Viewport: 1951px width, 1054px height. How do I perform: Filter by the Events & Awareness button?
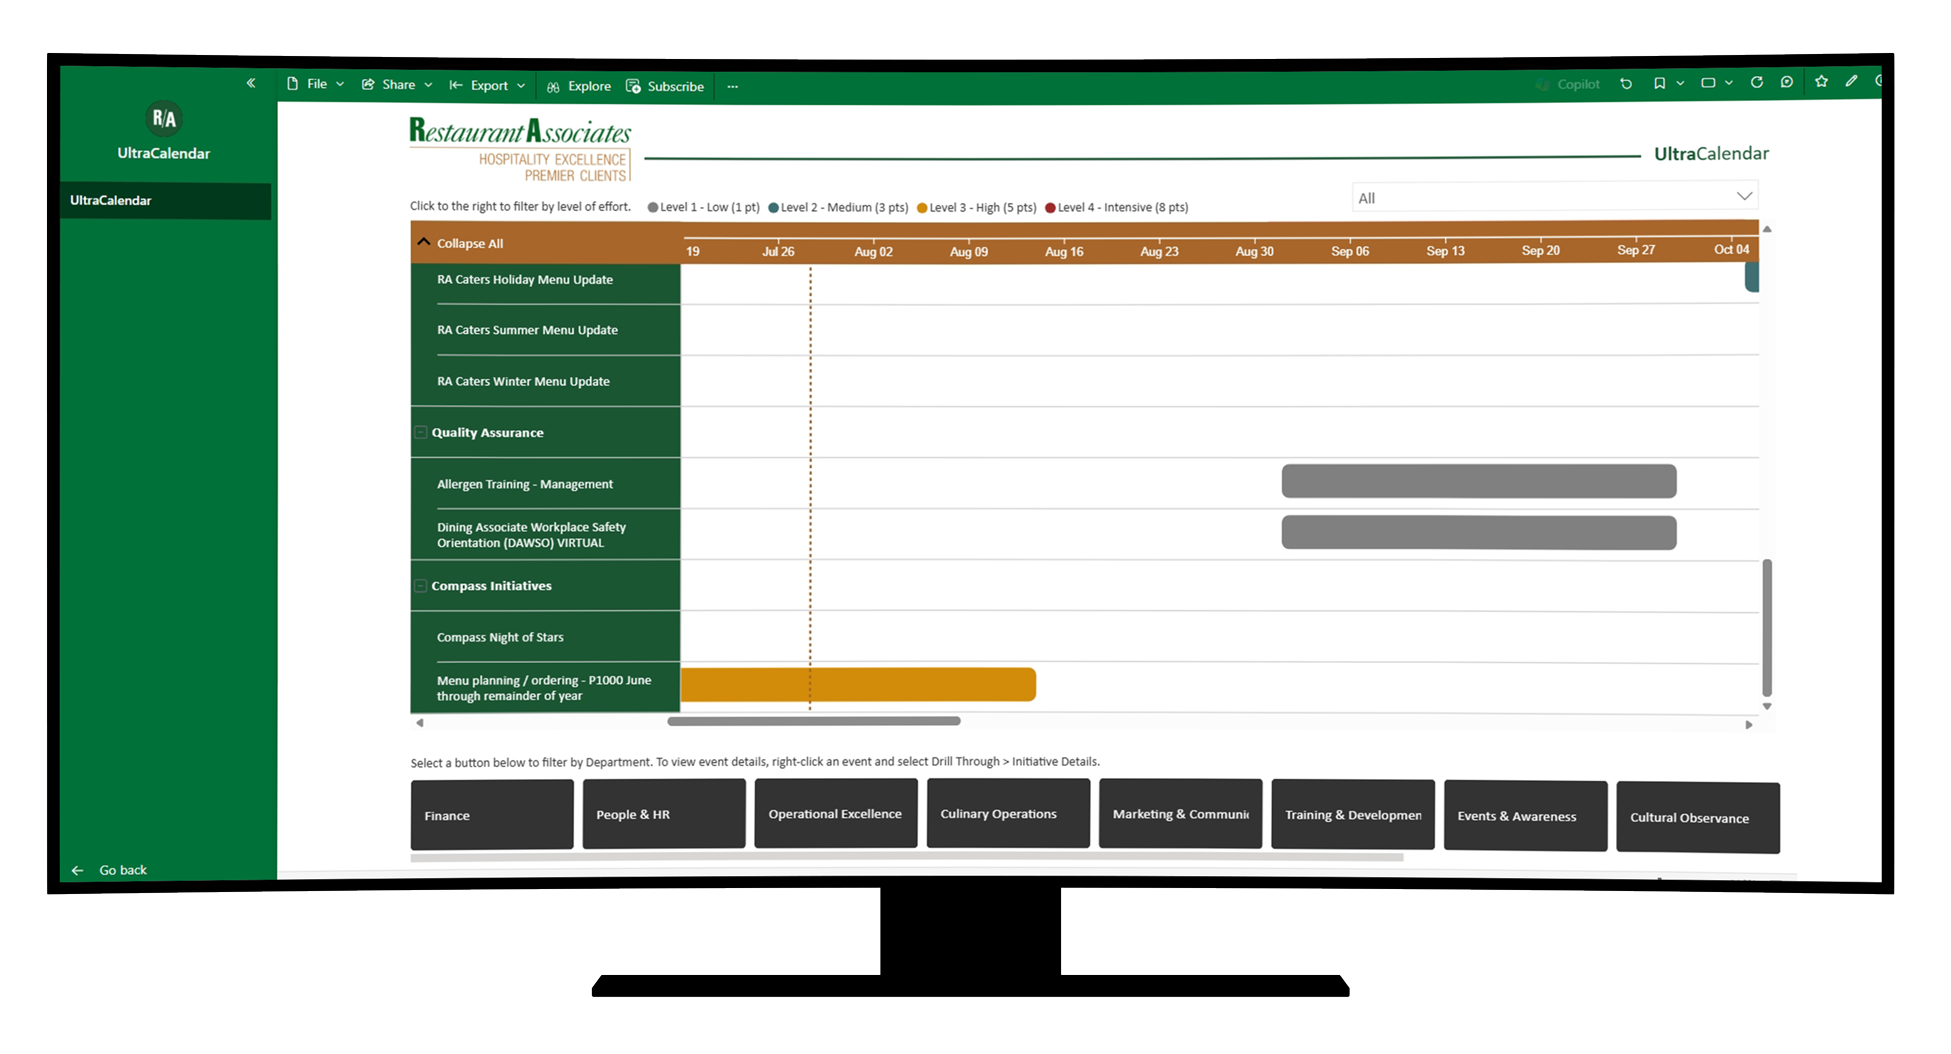pyautogui.click(x=1526, y=816)
